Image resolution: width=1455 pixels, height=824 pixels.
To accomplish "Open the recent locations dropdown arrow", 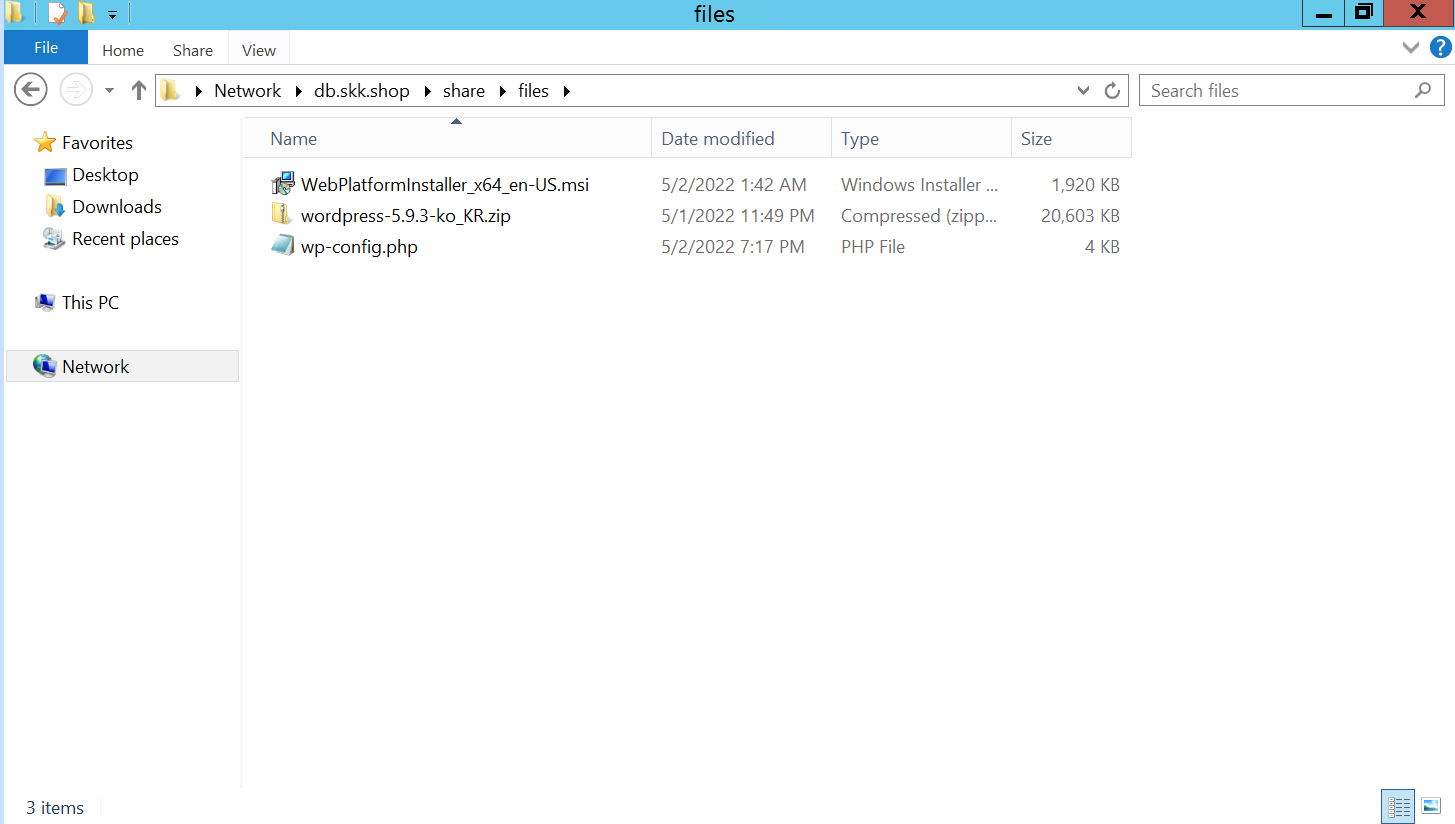I will (110, 91).
